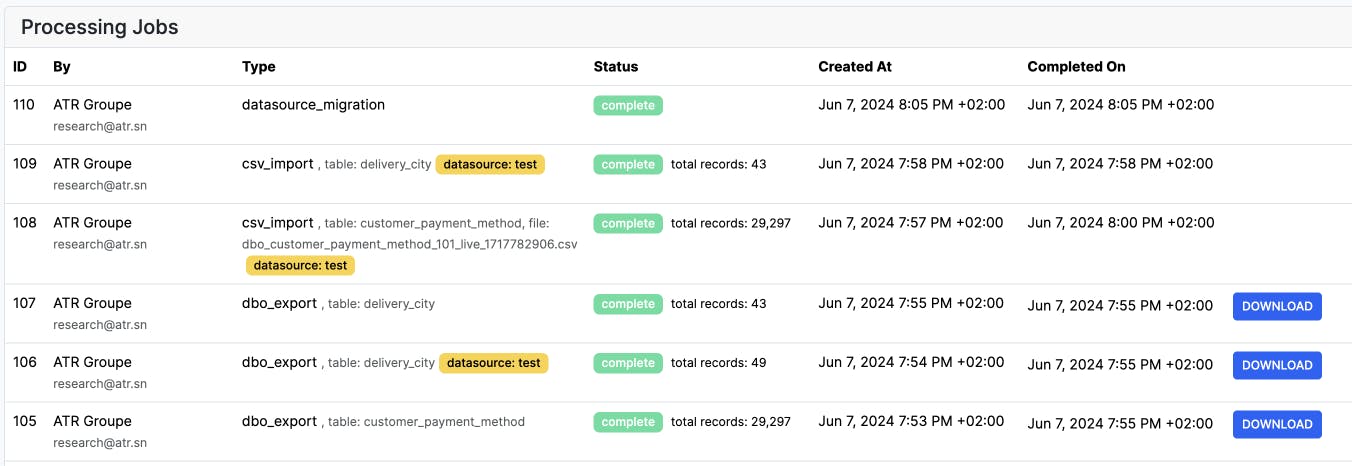Click the Created At column header
Screen dimensions: 1352x466
pyautogui.click(x=854, y=67)
